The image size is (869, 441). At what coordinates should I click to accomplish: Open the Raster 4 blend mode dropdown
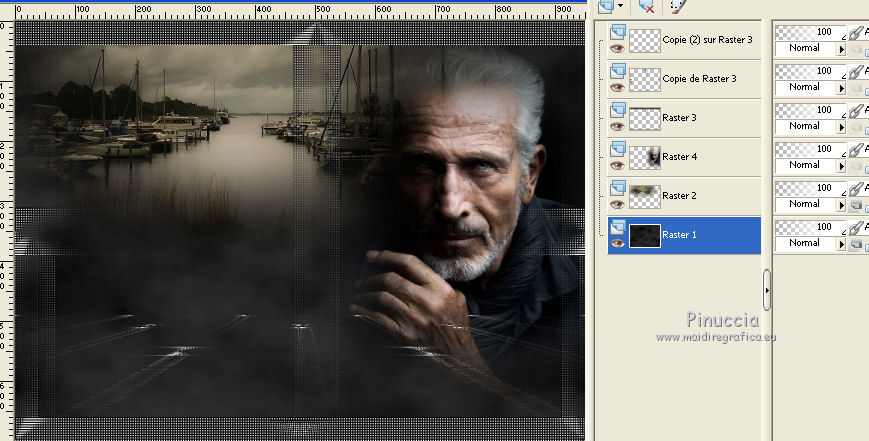point(841,166)
